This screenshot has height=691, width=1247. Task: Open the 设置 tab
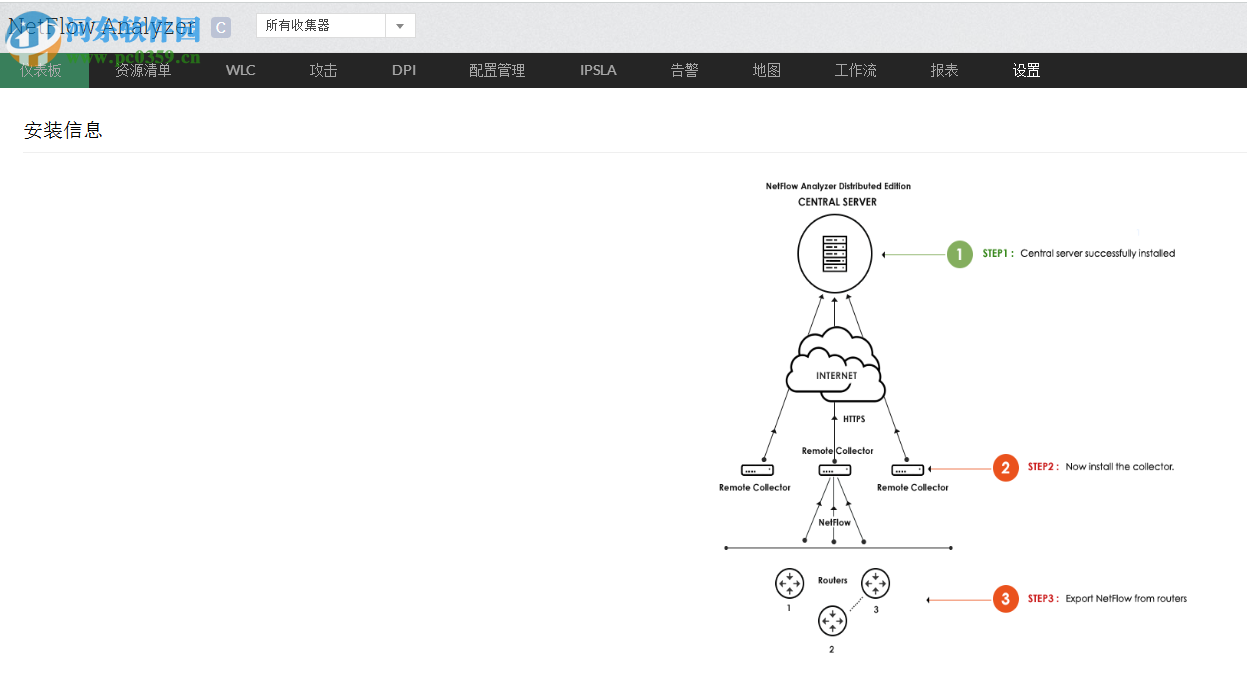click(x=1026, y=70)
